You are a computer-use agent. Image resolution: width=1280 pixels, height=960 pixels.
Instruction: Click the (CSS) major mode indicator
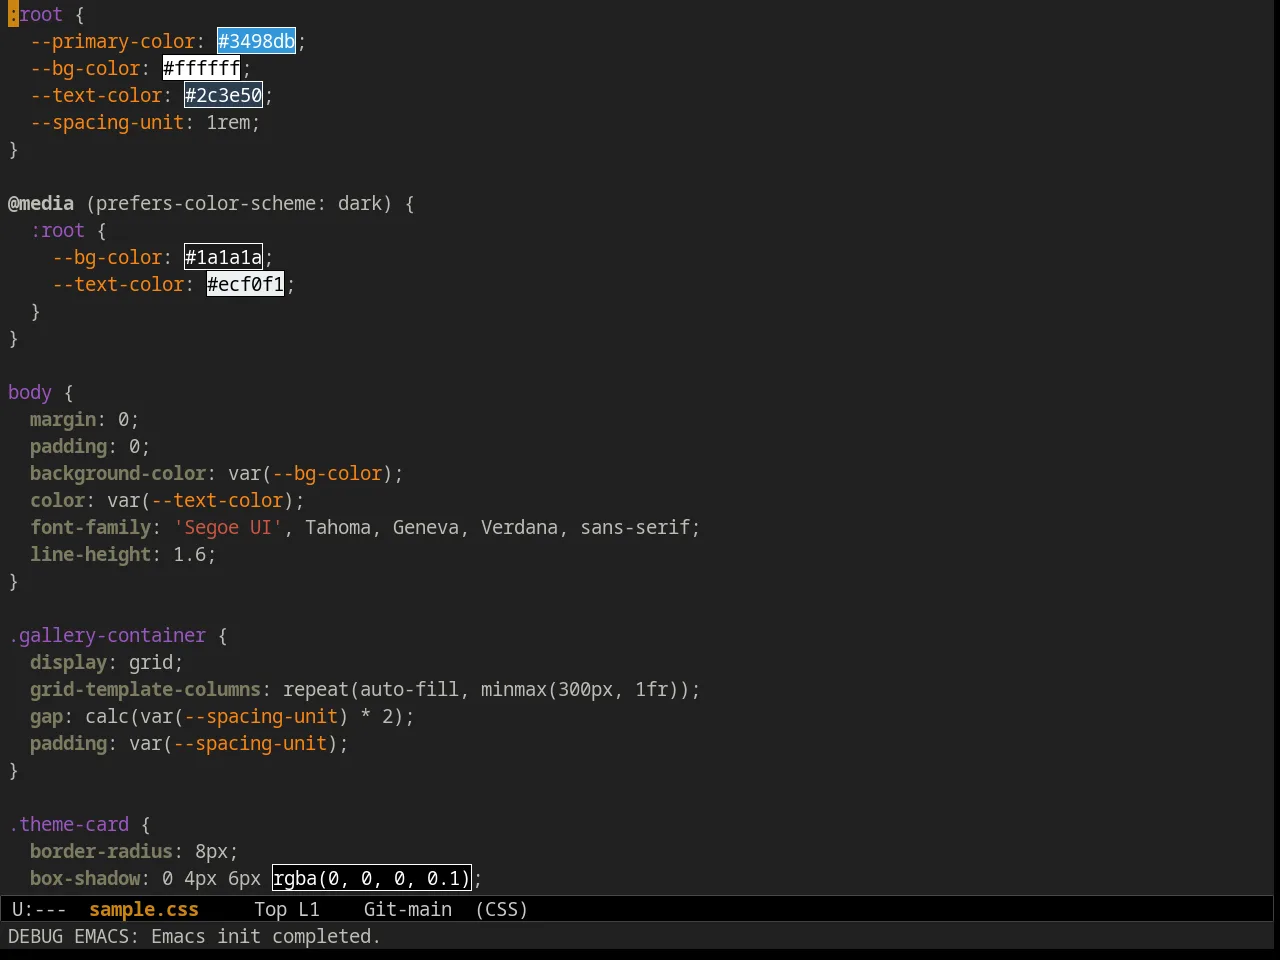(x=502, y=909)
